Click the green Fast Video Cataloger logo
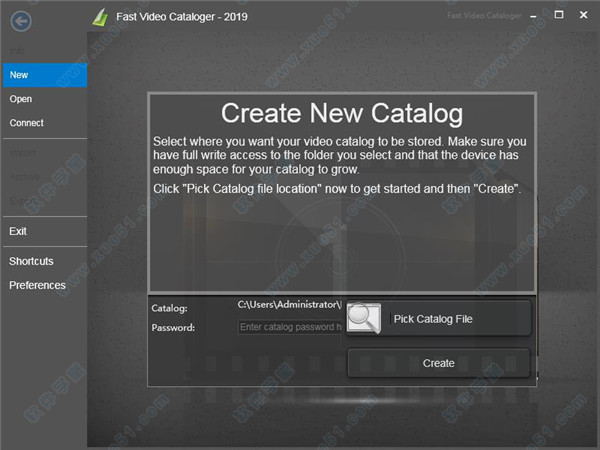 point(100,17)
